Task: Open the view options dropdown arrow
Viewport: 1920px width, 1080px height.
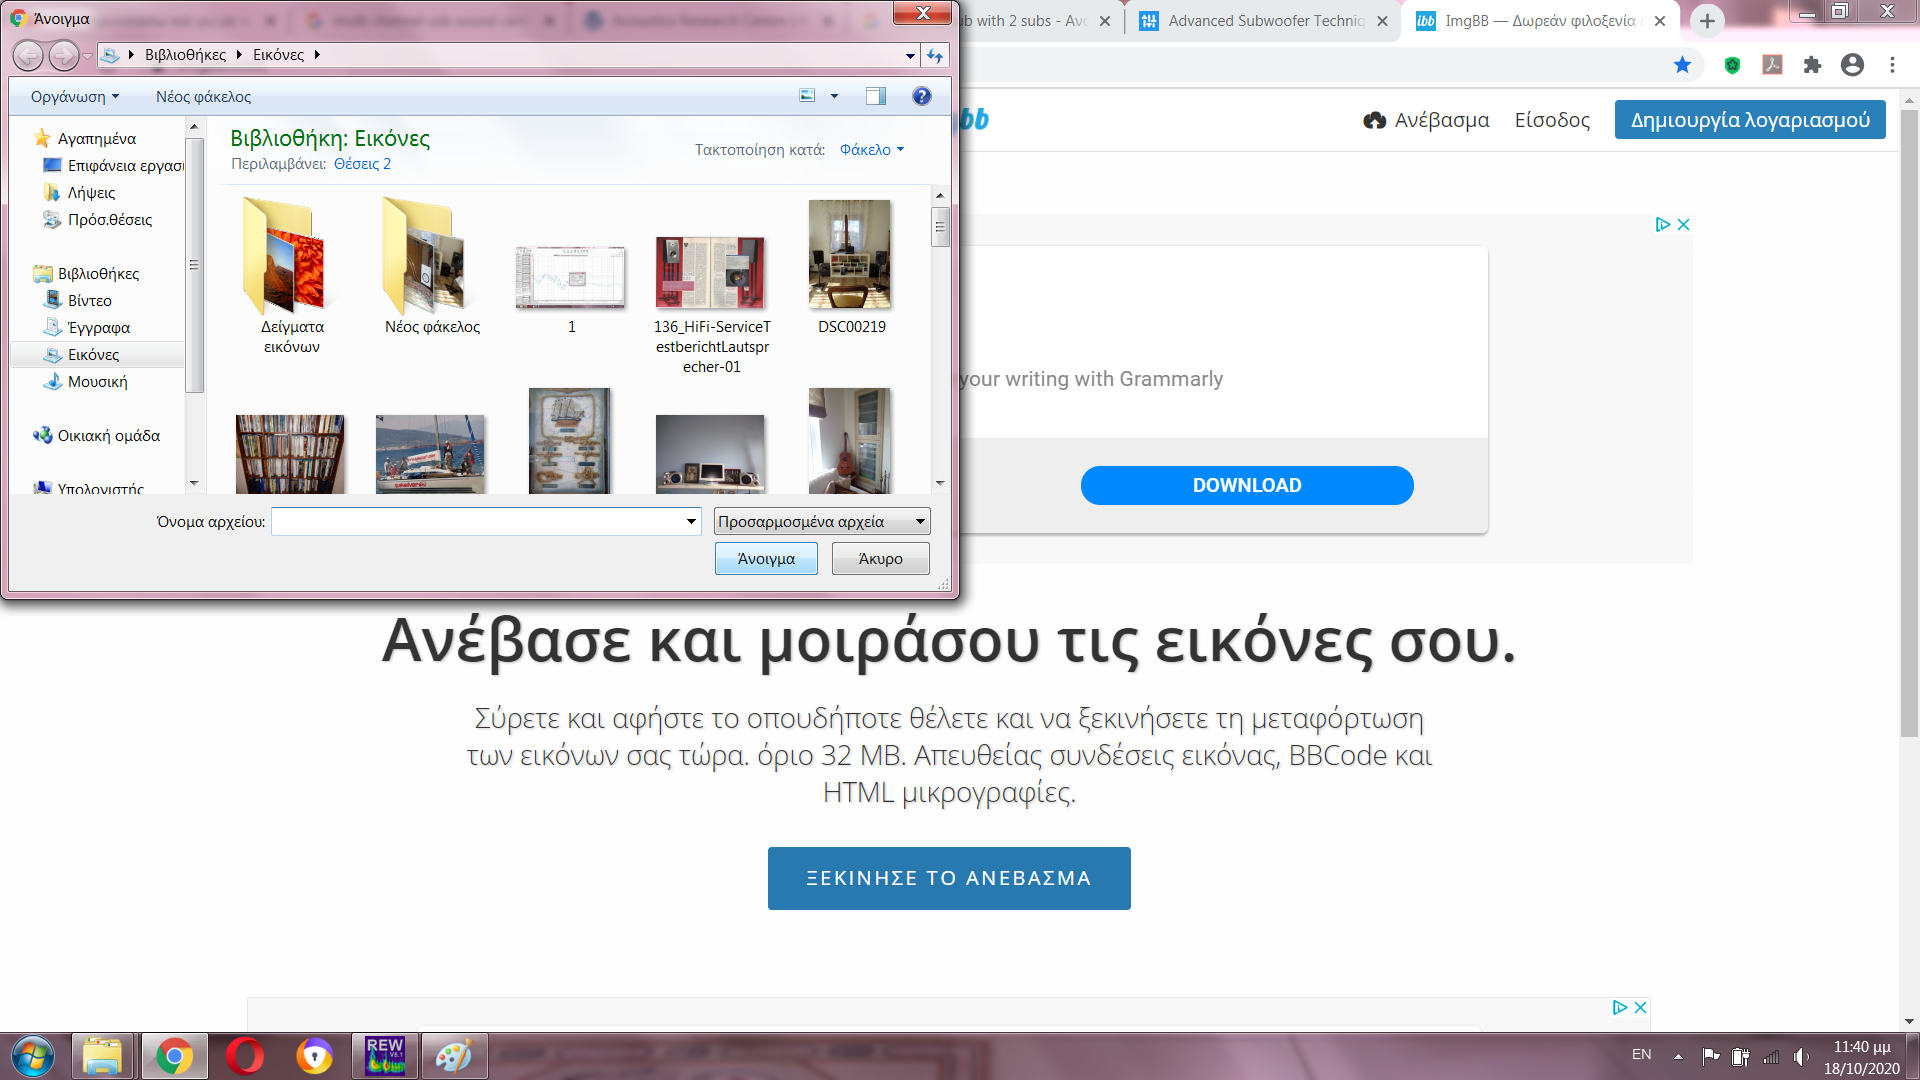Action: click(834, 96)
